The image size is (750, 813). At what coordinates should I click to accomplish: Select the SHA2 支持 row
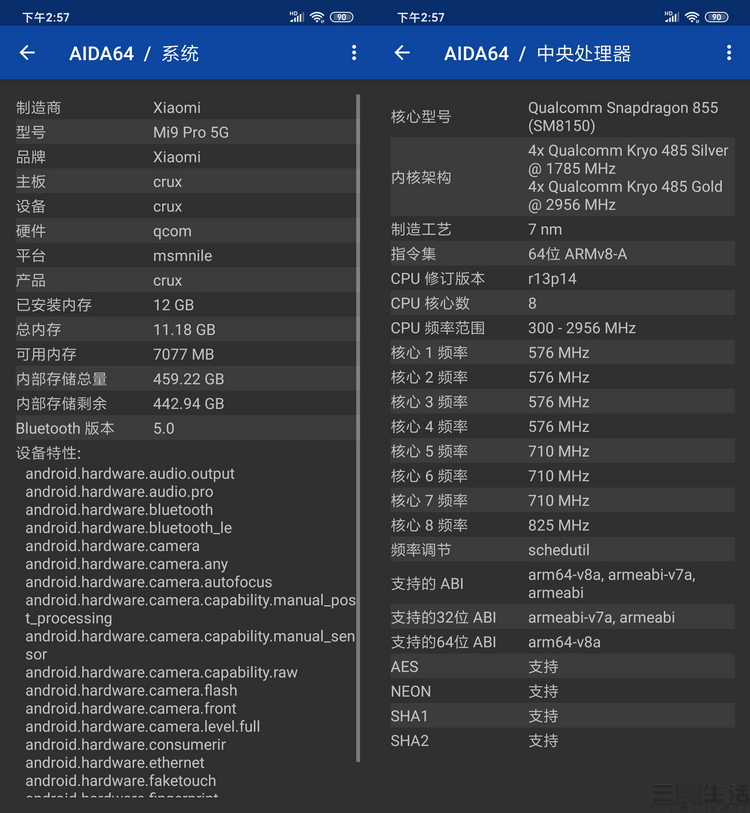pyautogui.click(x=563, y=740)
